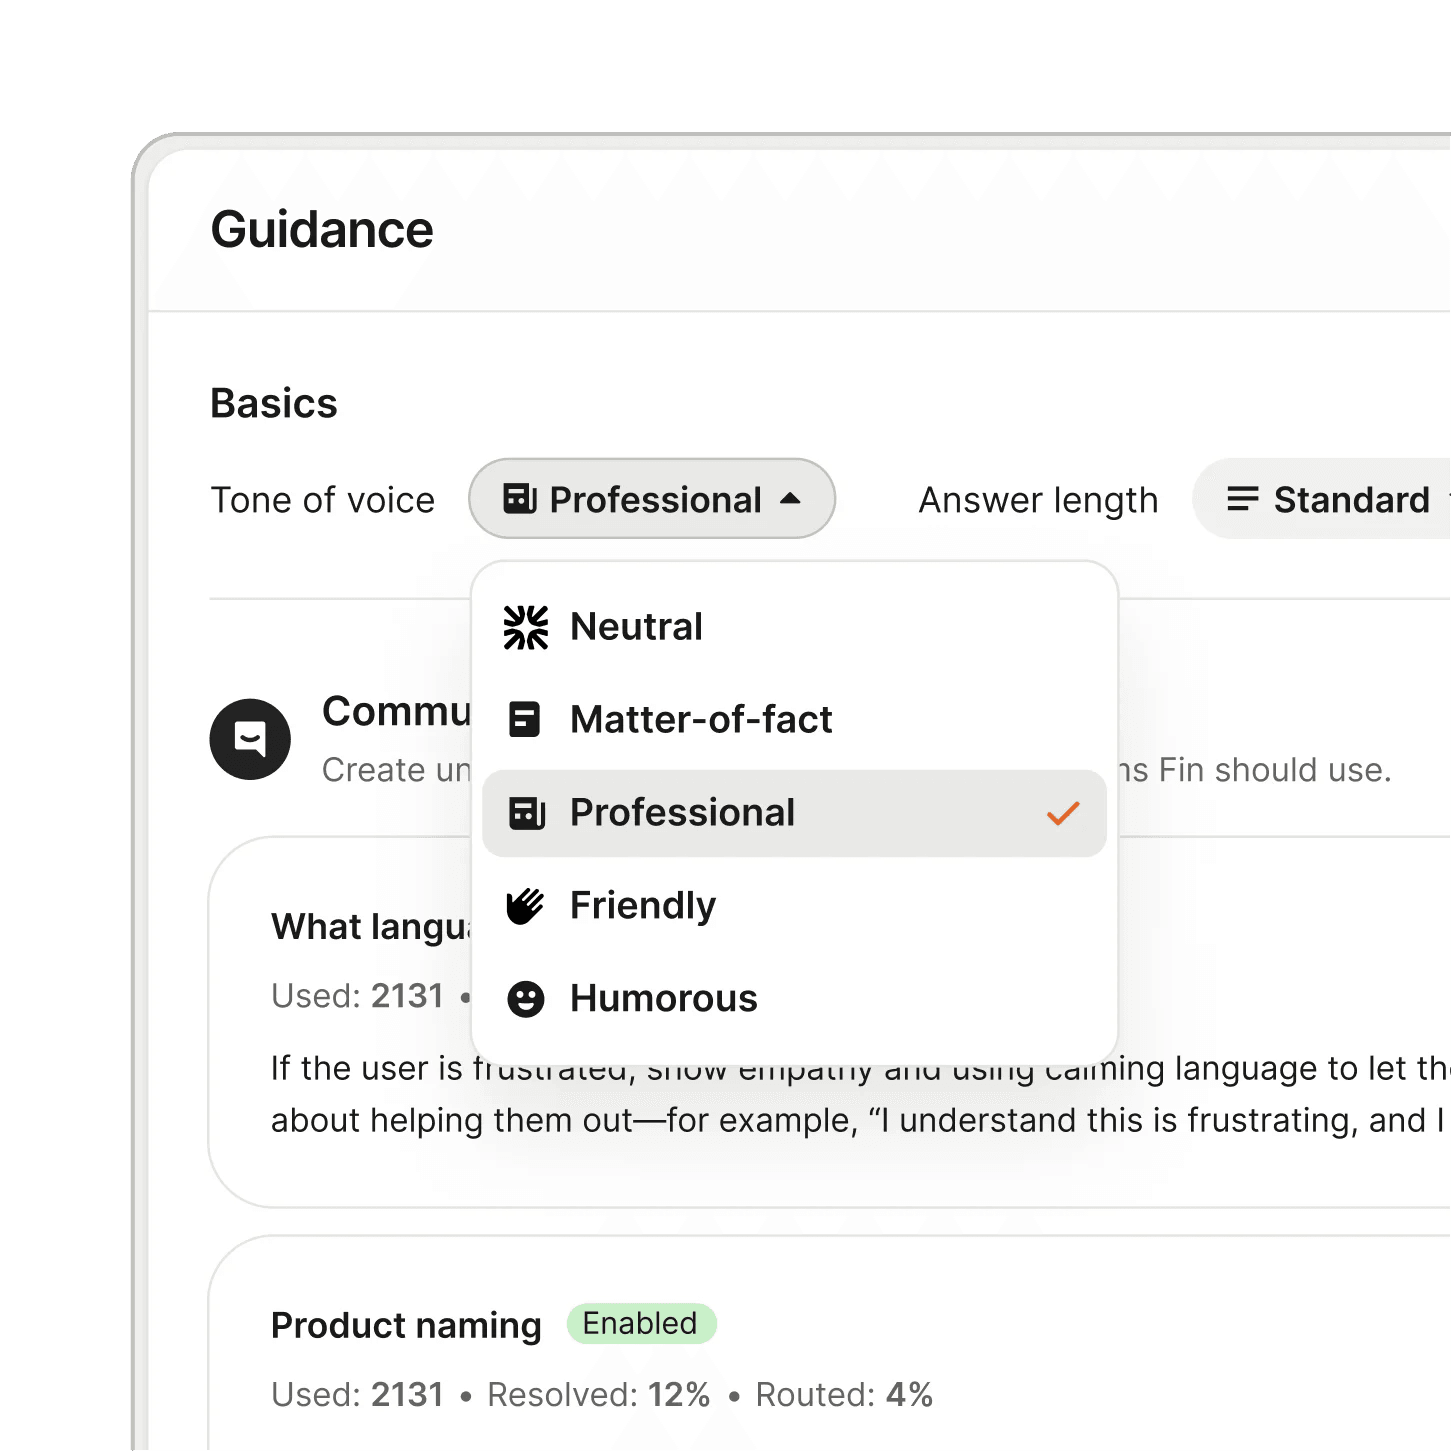Select Neutral from the tone menu
1451x1451 pixels.
[x=636, y=627]
